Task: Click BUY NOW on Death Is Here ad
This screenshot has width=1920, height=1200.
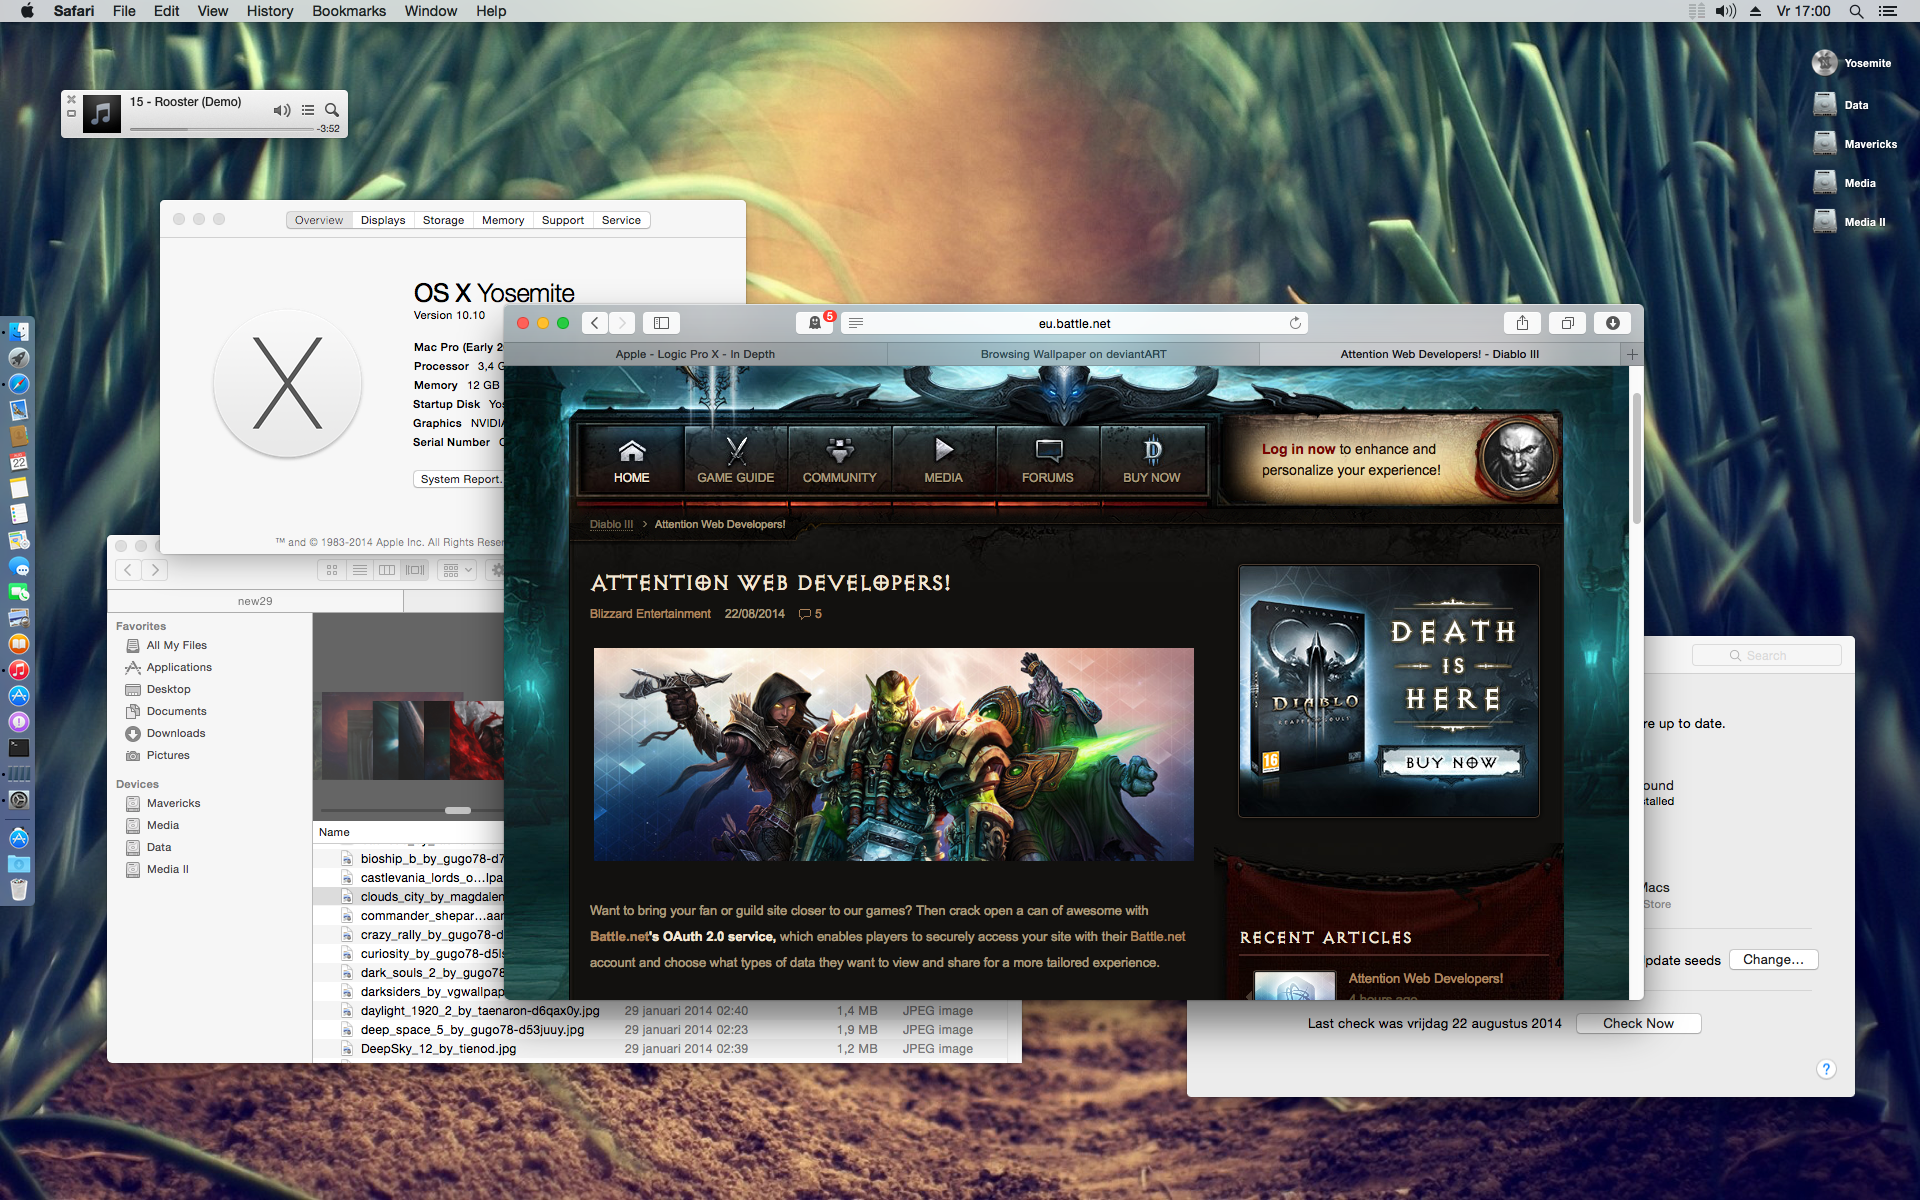Action: (x=1451, y=762)
